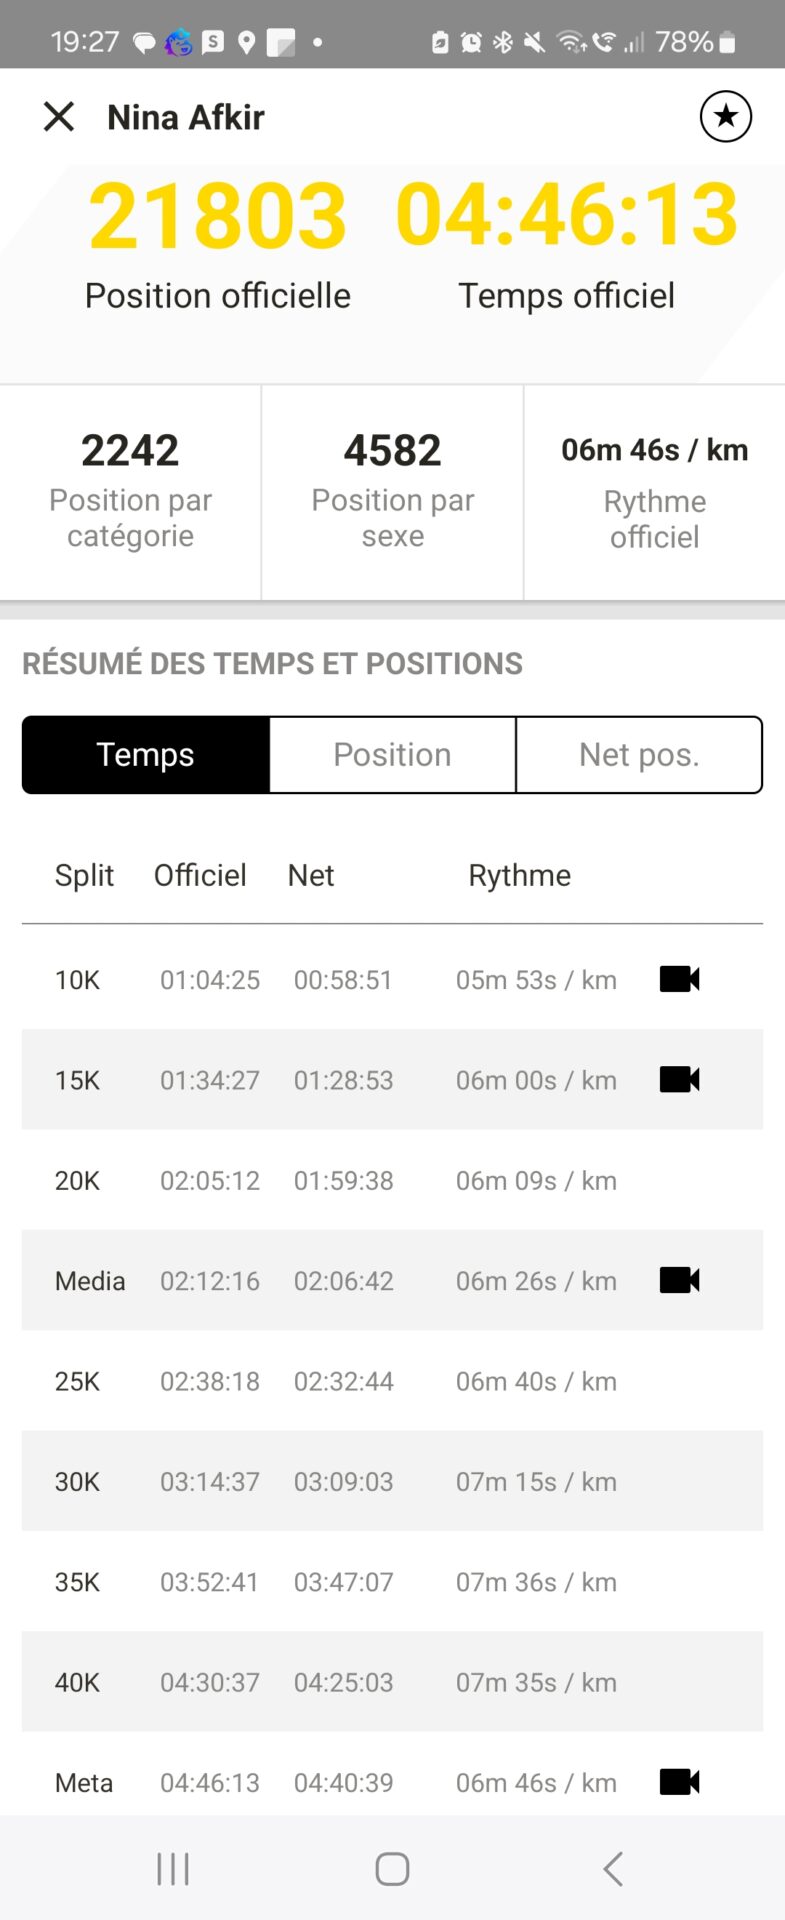Image resolution: width=785 pixels, height=1920 pixels.
Task: Select the Temps tab
Action: pyautogui.click(x=146, y=755)
